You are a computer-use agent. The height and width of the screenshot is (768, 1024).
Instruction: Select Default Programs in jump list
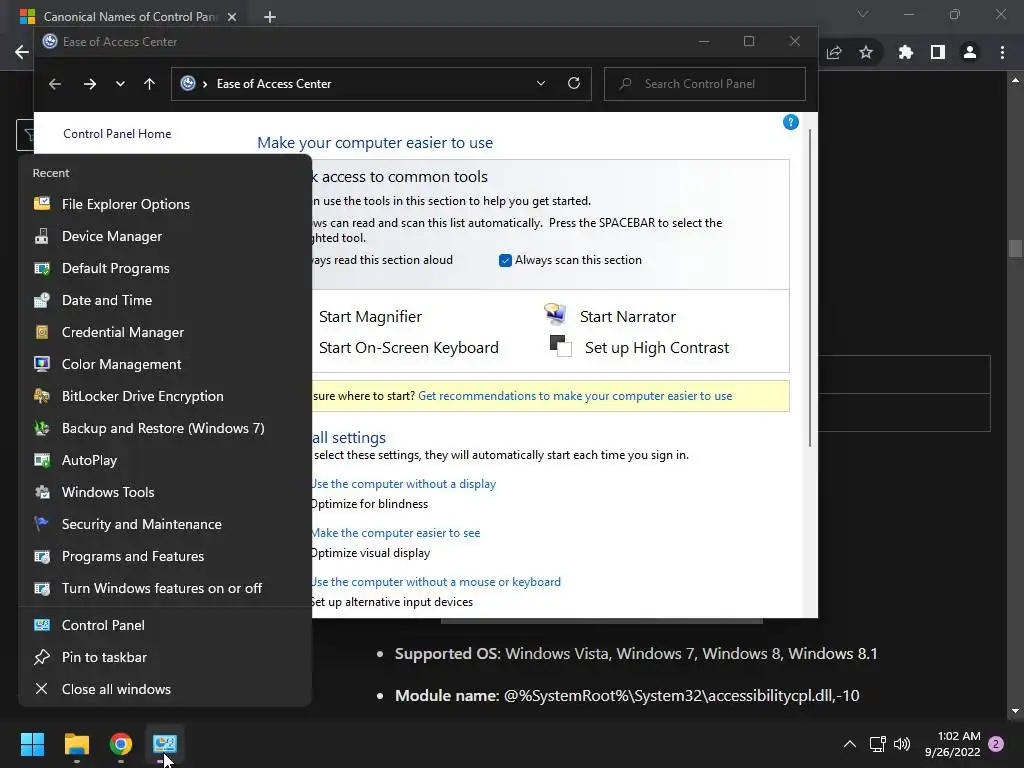(x=165, y=268)
